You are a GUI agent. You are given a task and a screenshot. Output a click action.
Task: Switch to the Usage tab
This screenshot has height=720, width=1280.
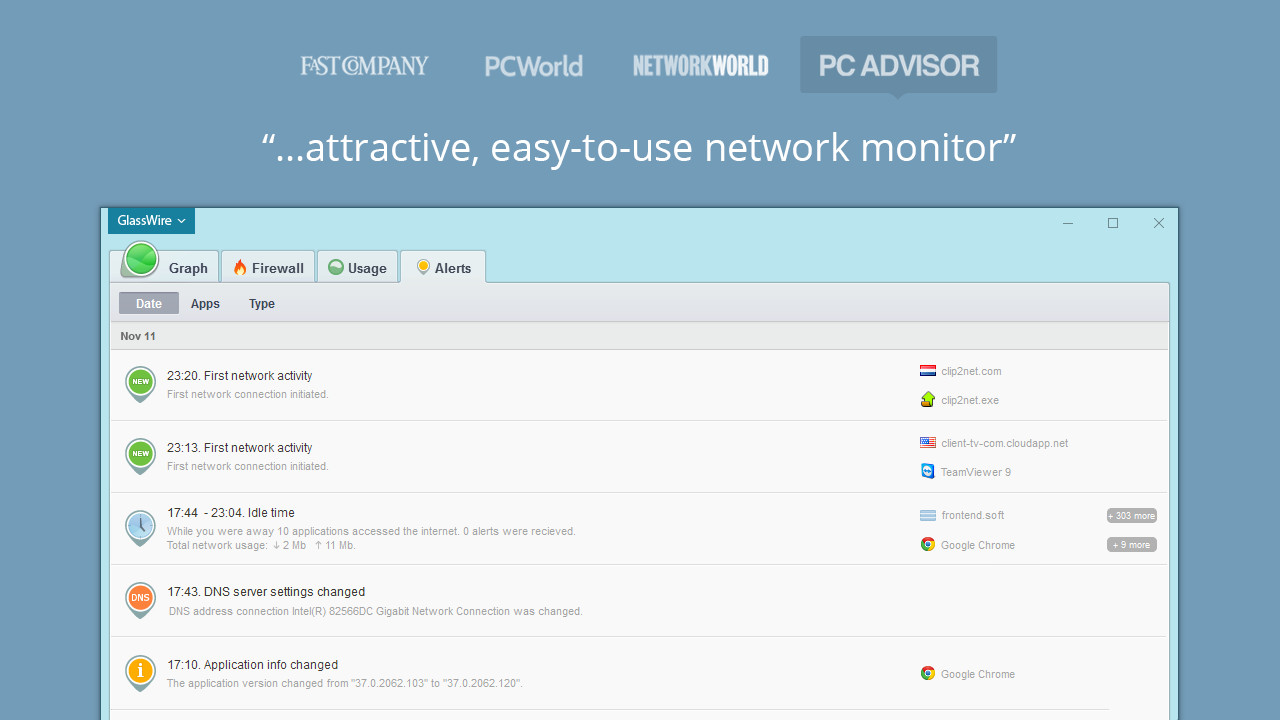tap(357, 267)
